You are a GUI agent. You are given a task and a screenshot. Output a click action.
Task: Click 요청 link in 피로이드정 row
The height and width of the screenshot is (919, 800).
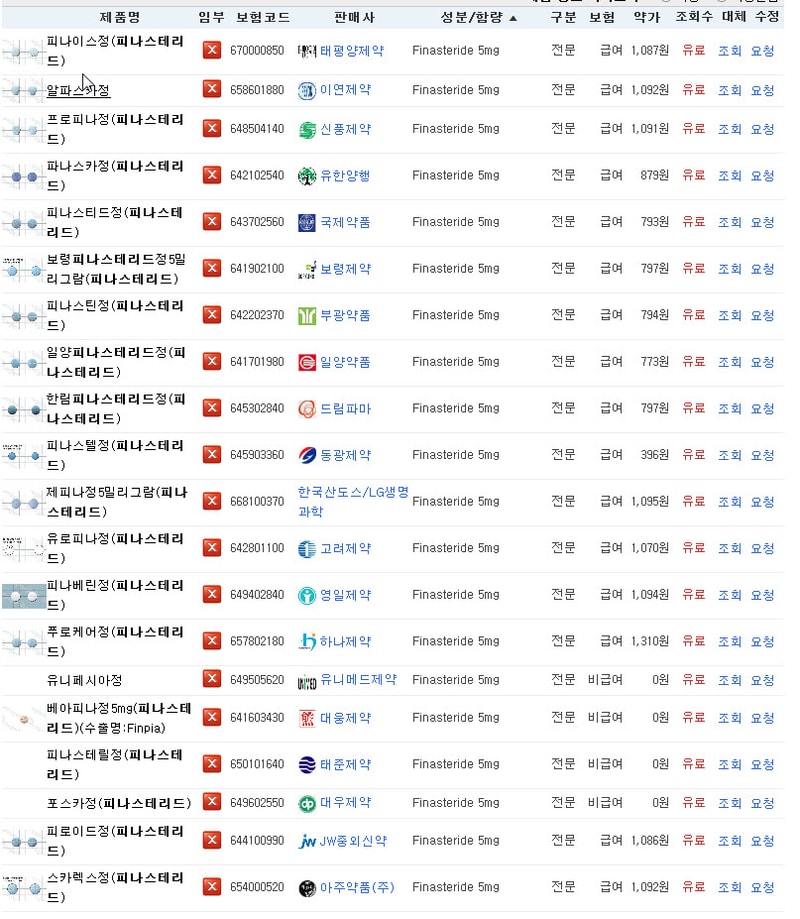click(762, 841)
